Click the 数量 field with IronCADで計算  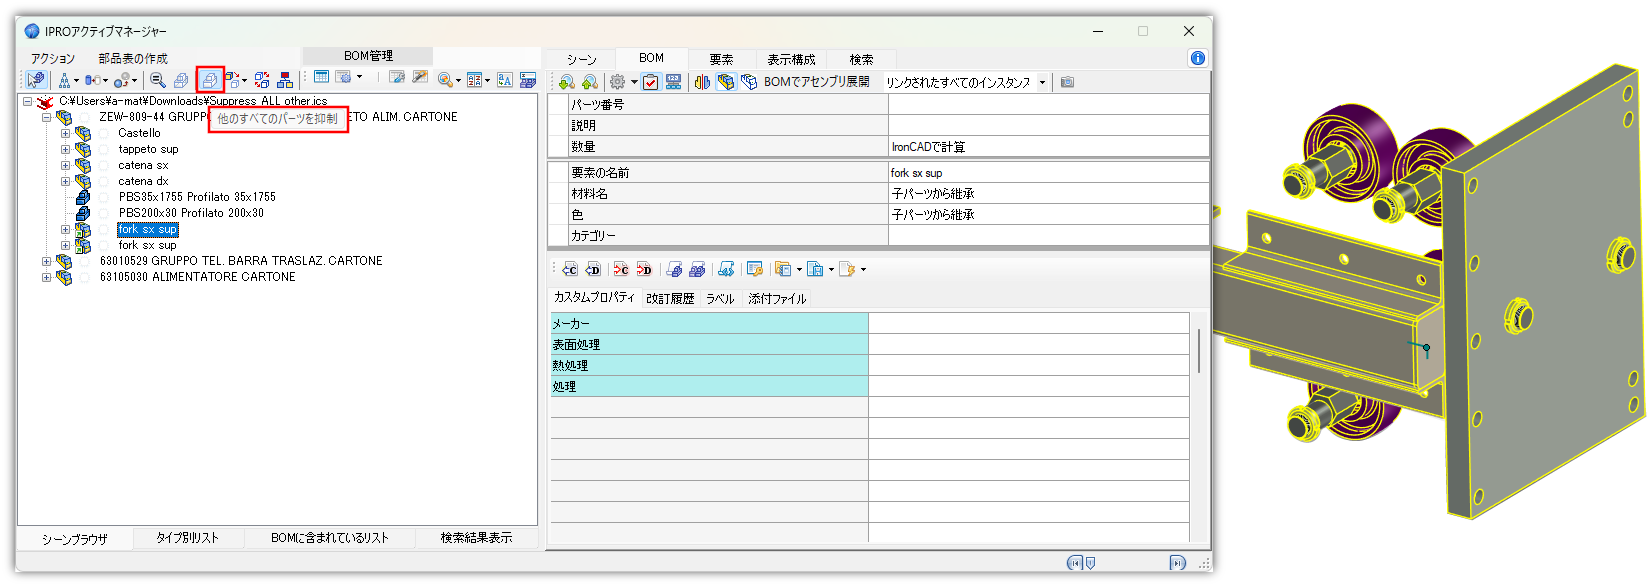tap(1048, 146)
